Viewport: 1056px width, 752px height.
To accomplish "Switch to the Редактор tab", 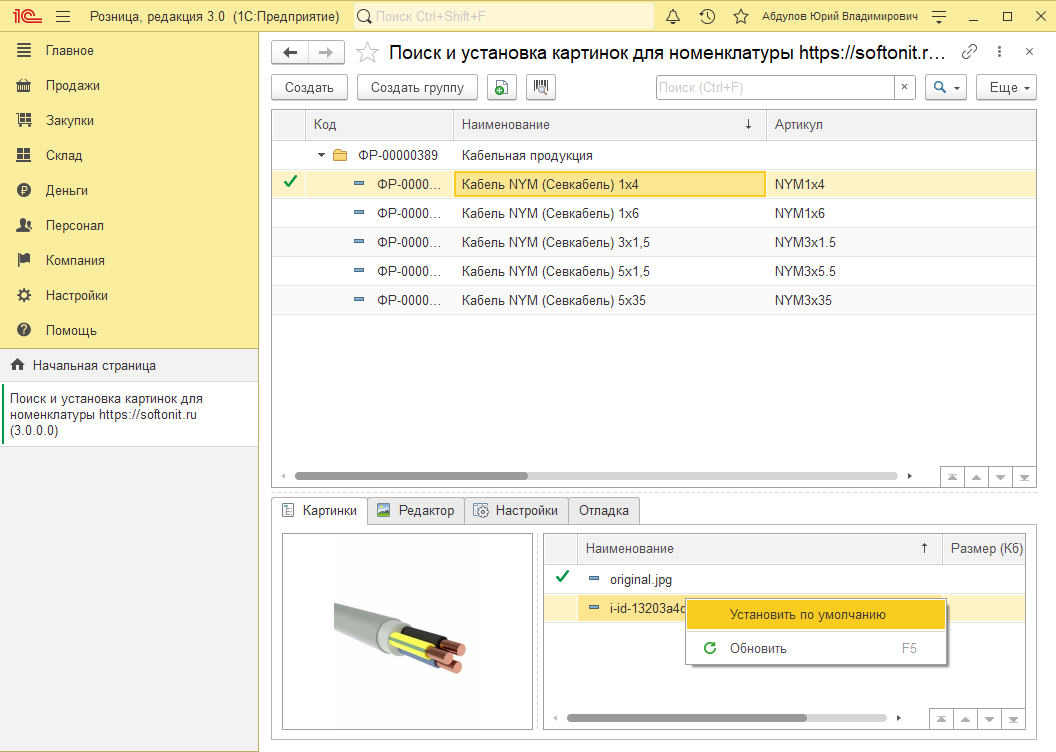I will tap(416, 511).
